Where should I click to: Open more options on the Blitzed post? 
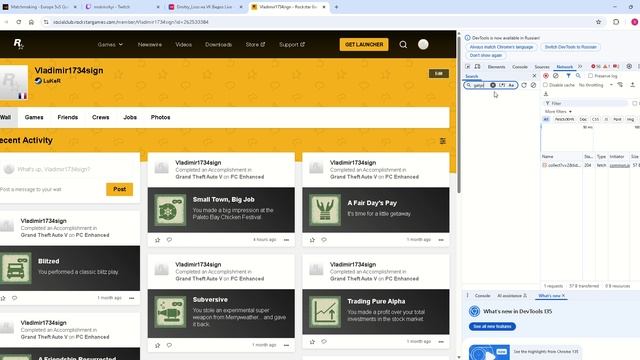[131, 298]
